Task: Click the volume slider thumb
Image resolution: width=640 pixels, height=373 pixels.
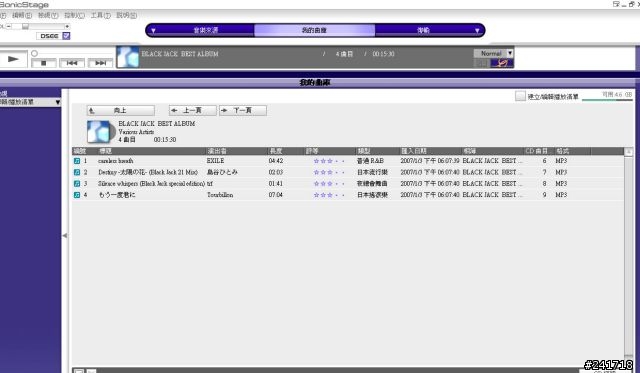Action: click(x=25, y=26)
